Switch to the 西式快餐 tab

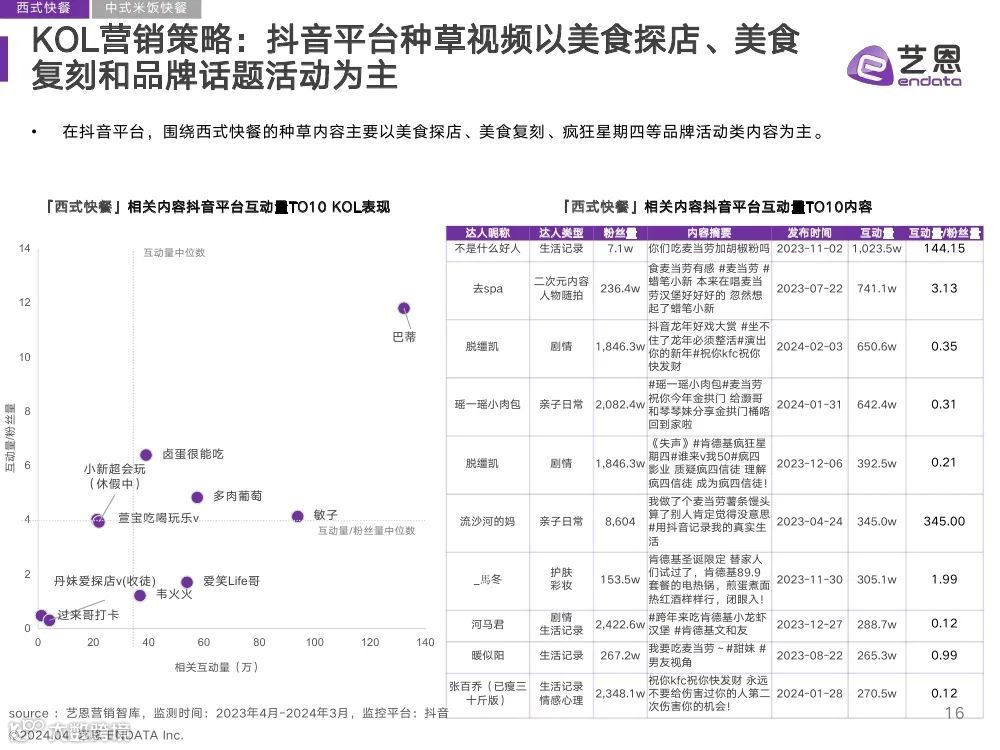point(43,8)
